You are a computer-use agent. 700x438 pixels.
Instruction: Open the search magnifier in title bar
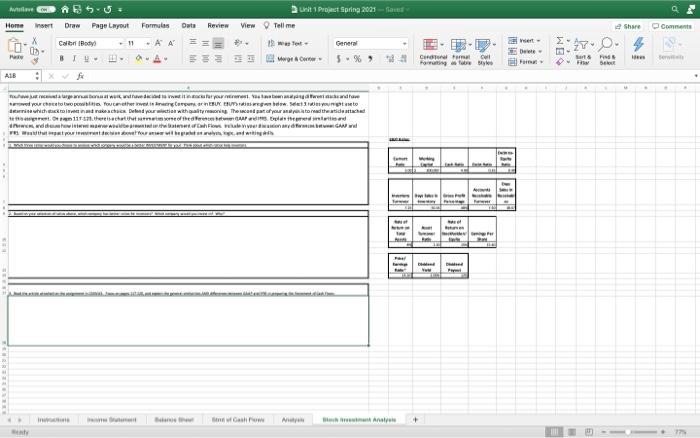675,9
